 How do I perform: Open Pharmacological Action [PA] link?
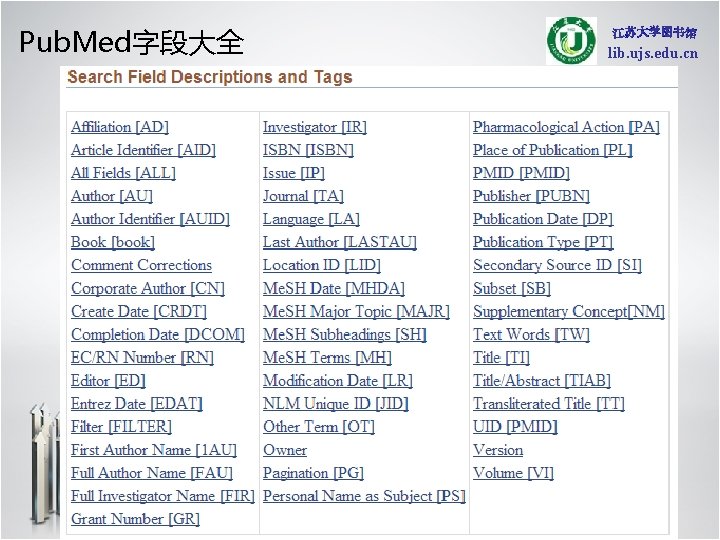567,127
